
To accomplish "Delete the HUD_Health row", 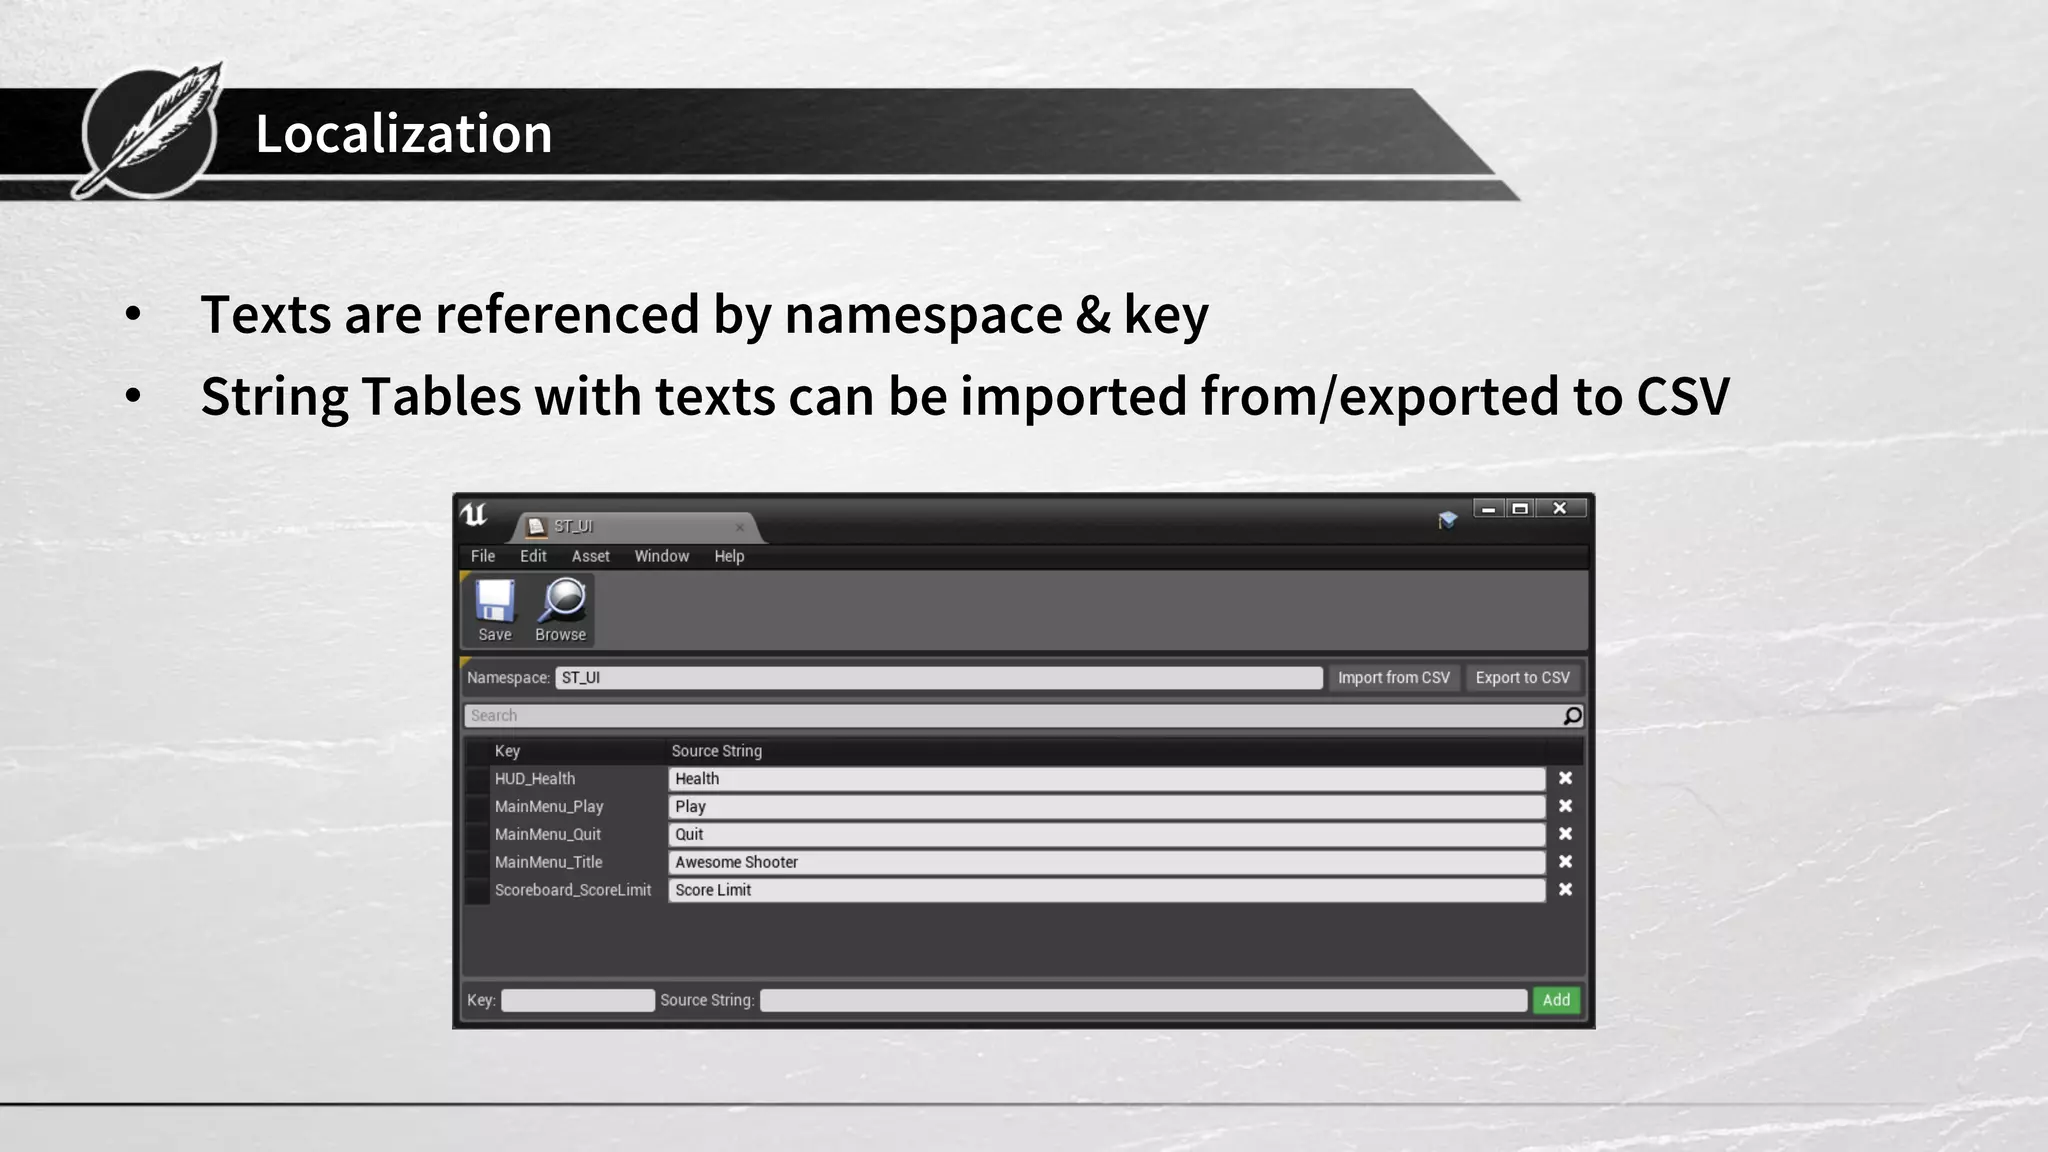I will pyautogui.click(x=1565, y=778).
